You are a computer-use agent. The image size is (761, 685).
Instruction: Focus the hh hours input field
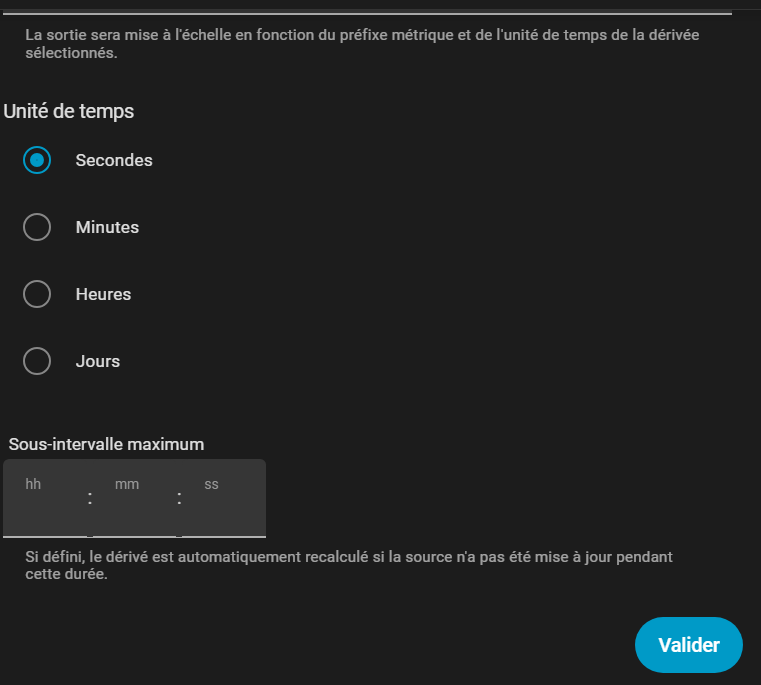(x=45, y=498)
